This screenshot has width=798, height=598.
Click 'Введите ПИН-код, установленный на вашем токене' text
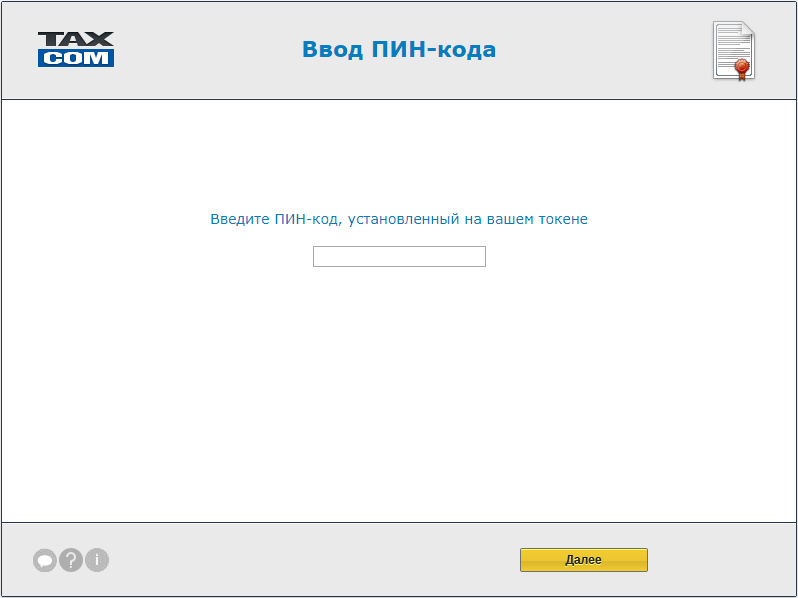tap(399, 219)
